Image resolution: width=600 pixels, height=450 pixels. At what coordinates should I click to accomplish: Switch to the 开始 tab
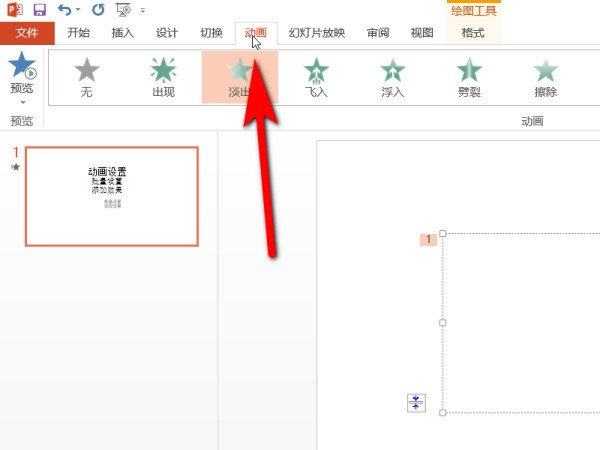(78, 33)
